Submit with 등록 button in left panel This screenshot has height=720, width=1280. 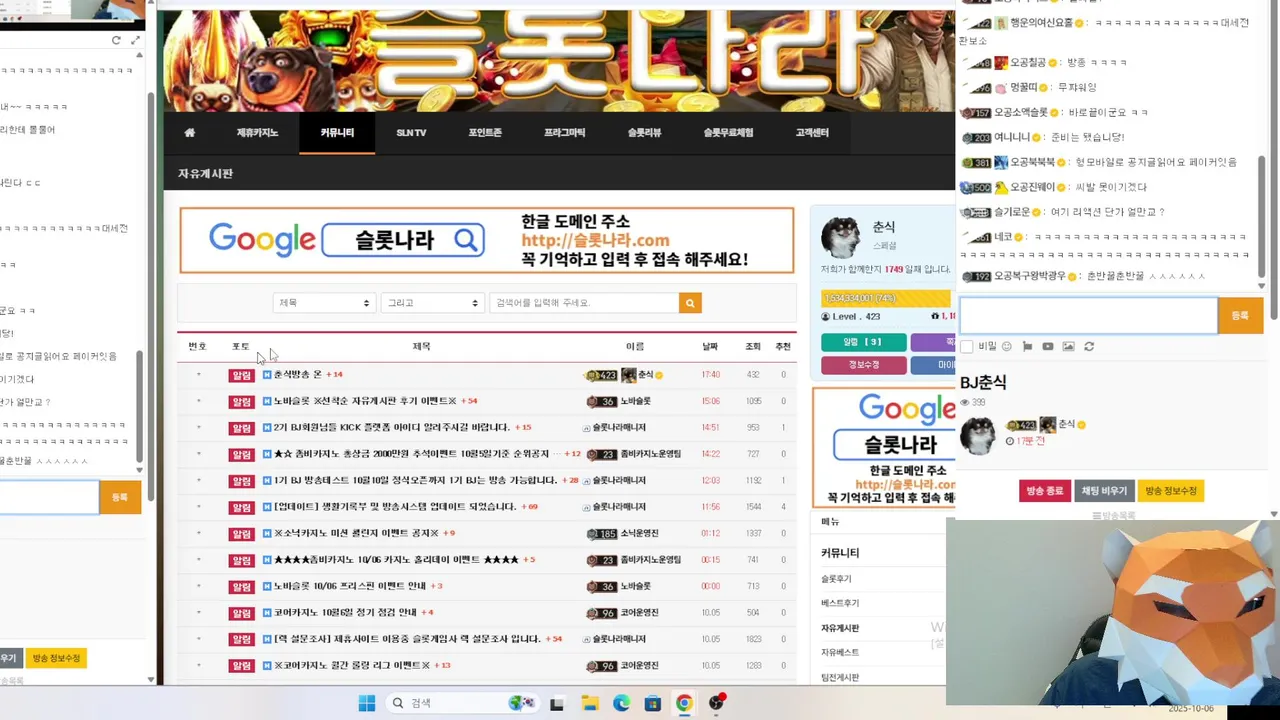120,497
